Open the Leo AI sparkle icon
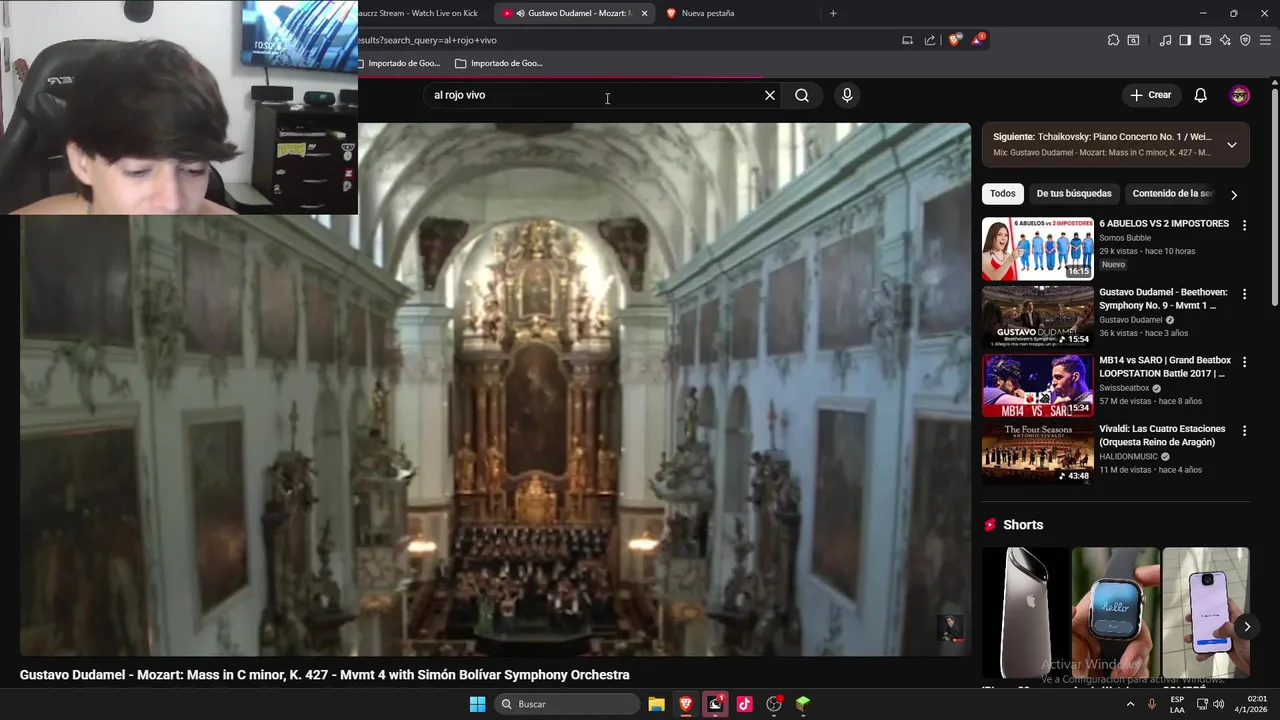Viewport: 1280px width, 720px height. (1225, 40)
